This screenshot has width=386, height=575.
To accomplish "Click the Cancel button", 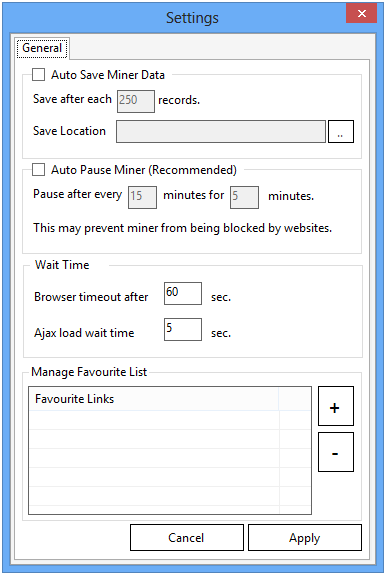I will pyautogui.click(x=187, y=538).
